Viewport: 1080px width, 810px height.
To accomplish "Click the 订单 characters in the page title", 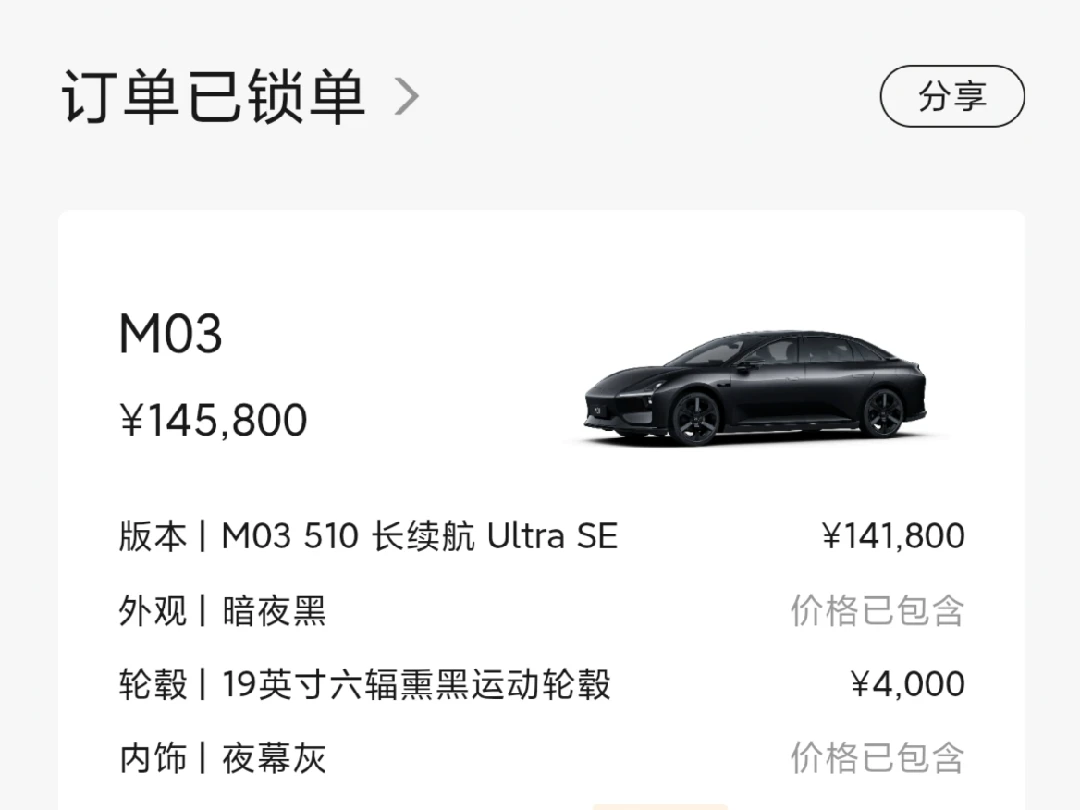I will pos(123,97).
